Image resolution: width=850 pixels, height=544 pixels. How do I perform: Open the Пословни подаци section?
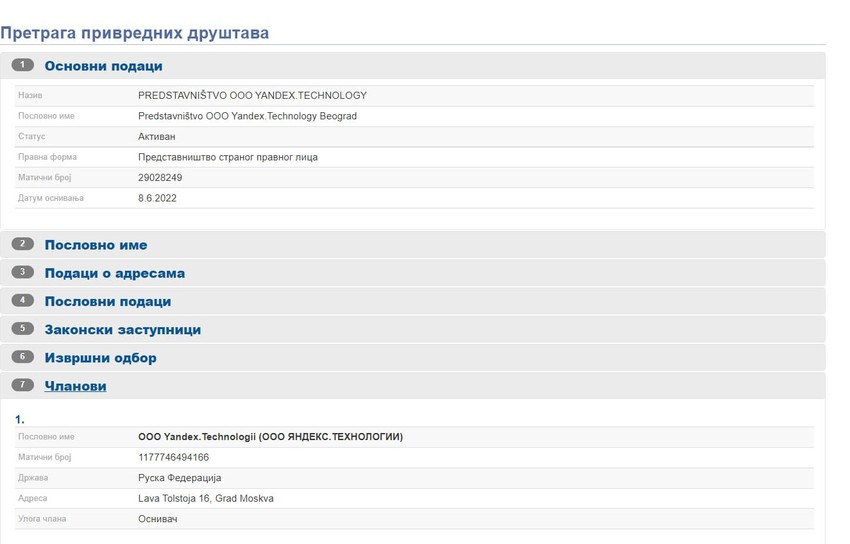click(x=108, y=301)
